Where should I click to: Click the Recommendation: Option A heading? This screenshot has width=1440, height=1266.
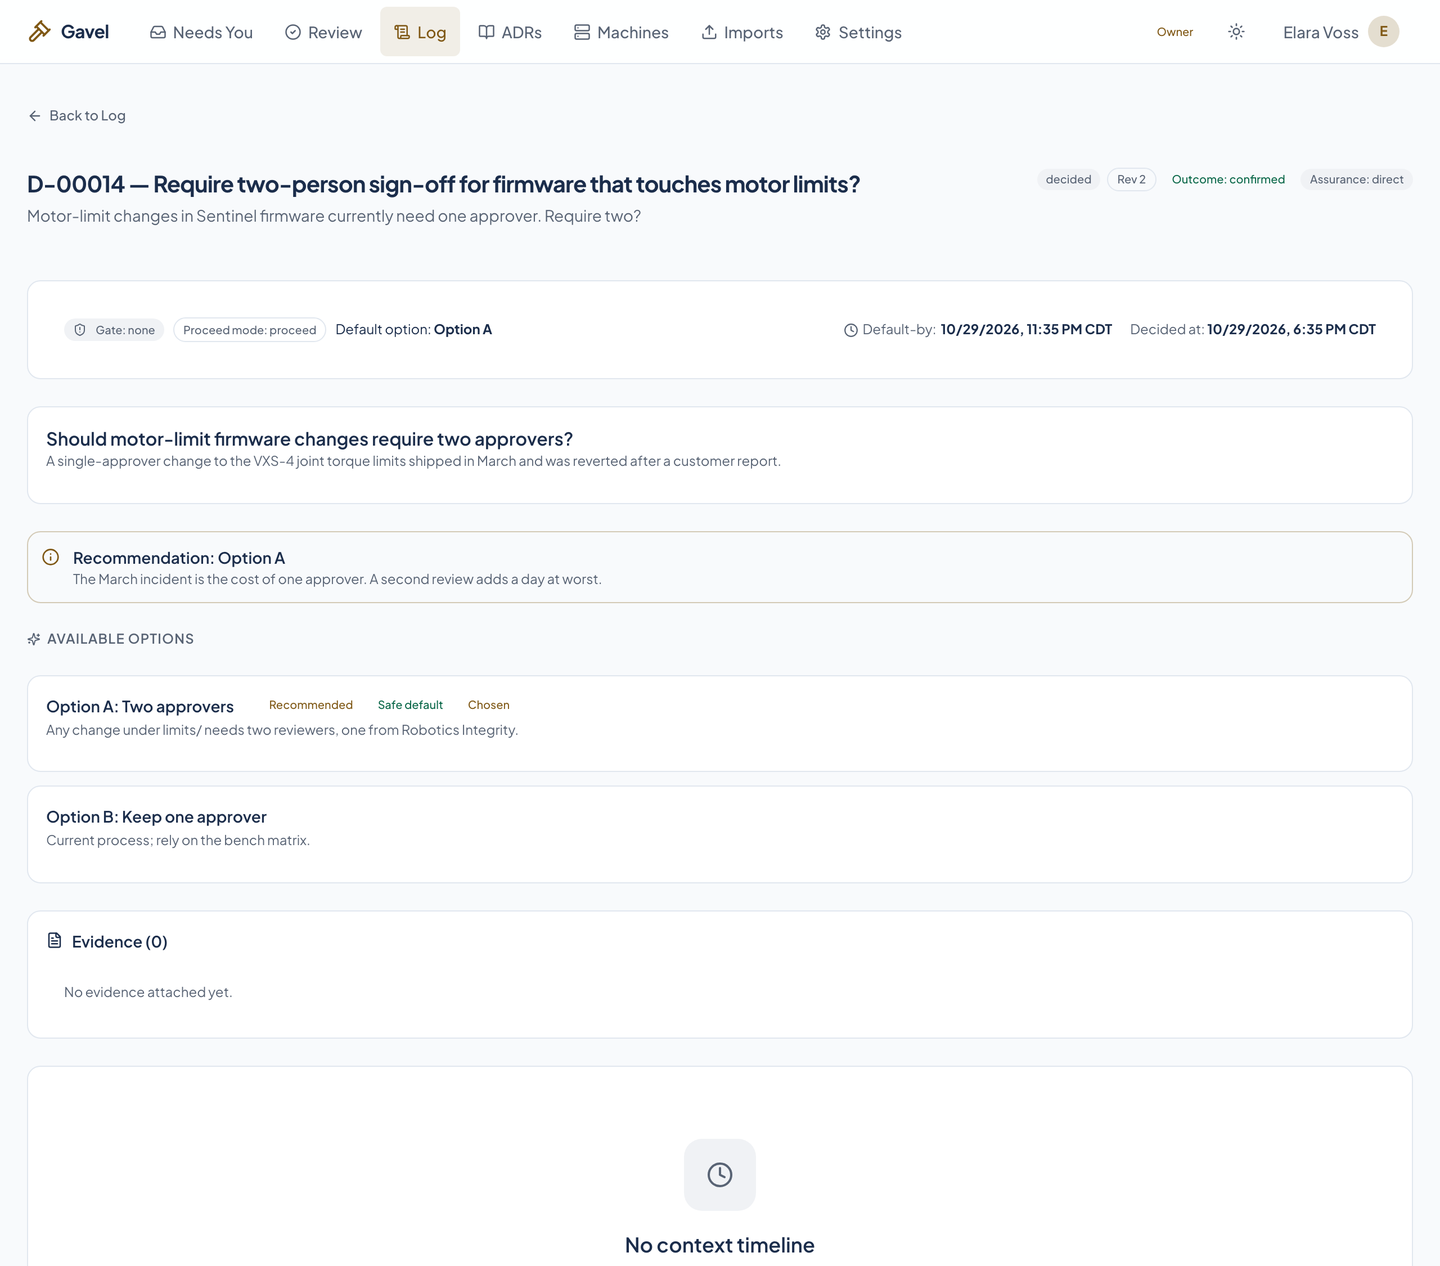tap(179, 558)
